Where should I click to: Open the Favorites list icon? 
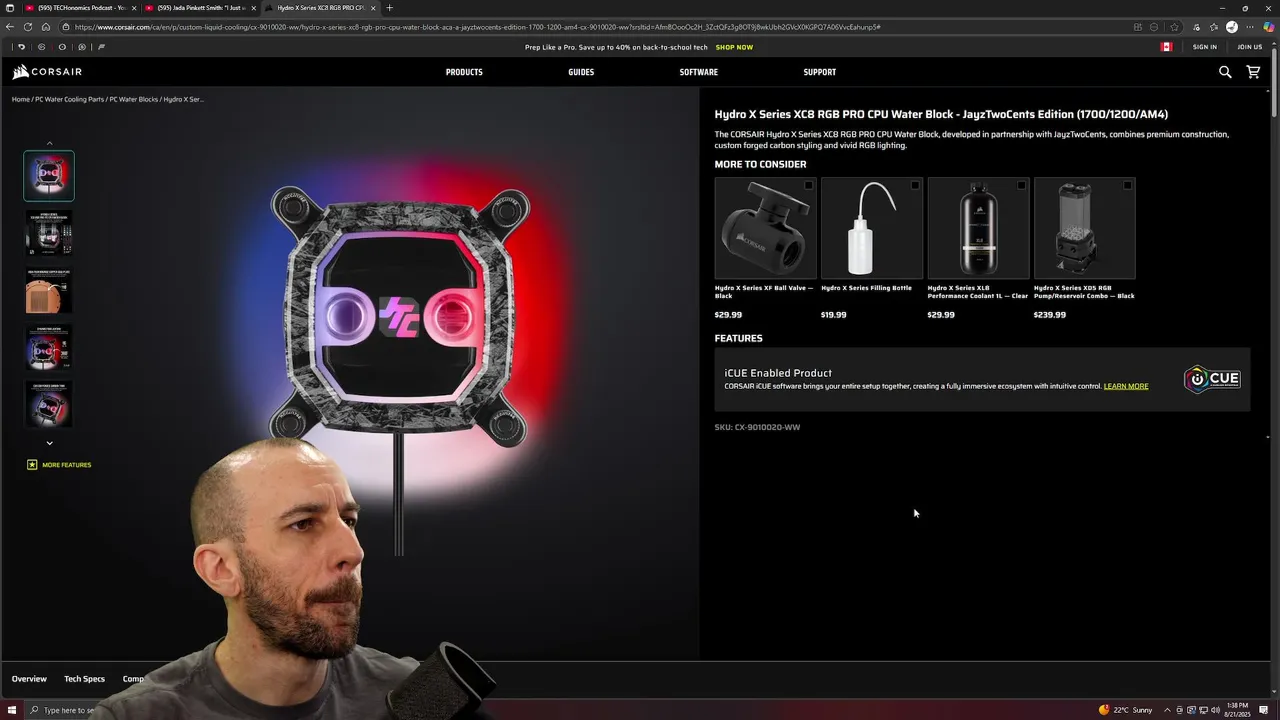click(1214, 27)
